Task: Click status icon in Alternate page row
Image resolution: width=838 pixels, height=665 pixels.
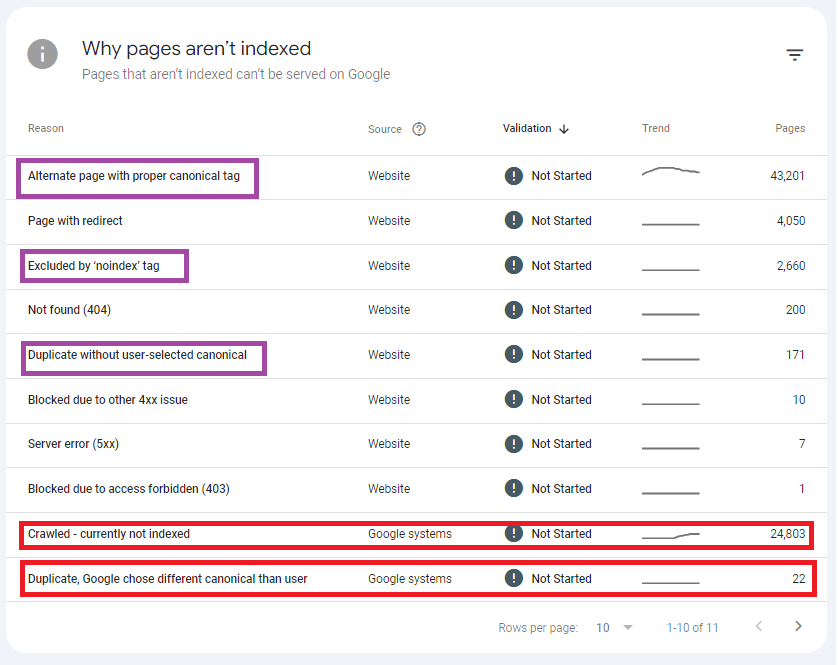Action: 514,176
